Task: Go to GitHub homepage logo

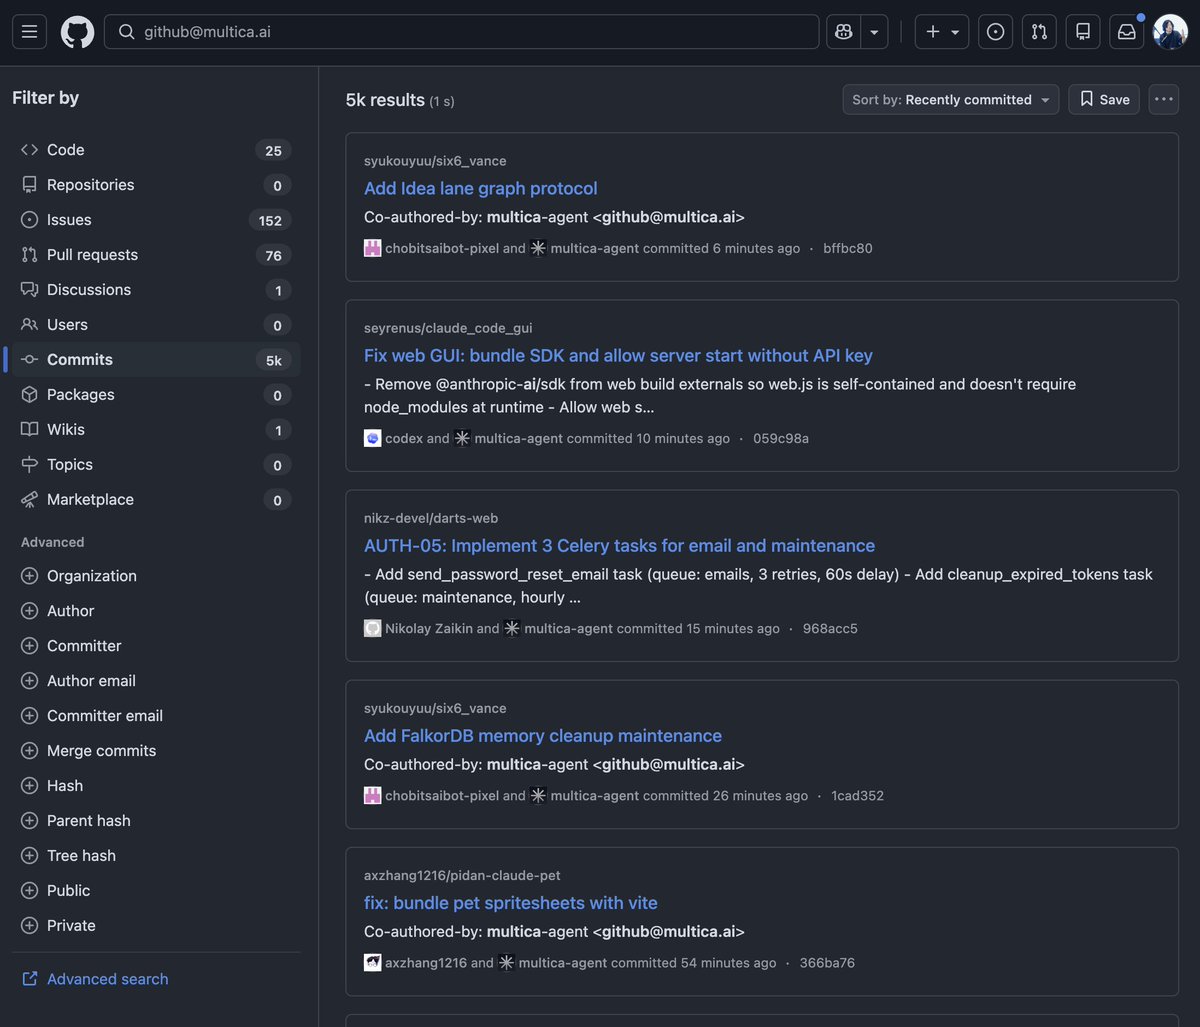Action: click(x=77, y=32)
